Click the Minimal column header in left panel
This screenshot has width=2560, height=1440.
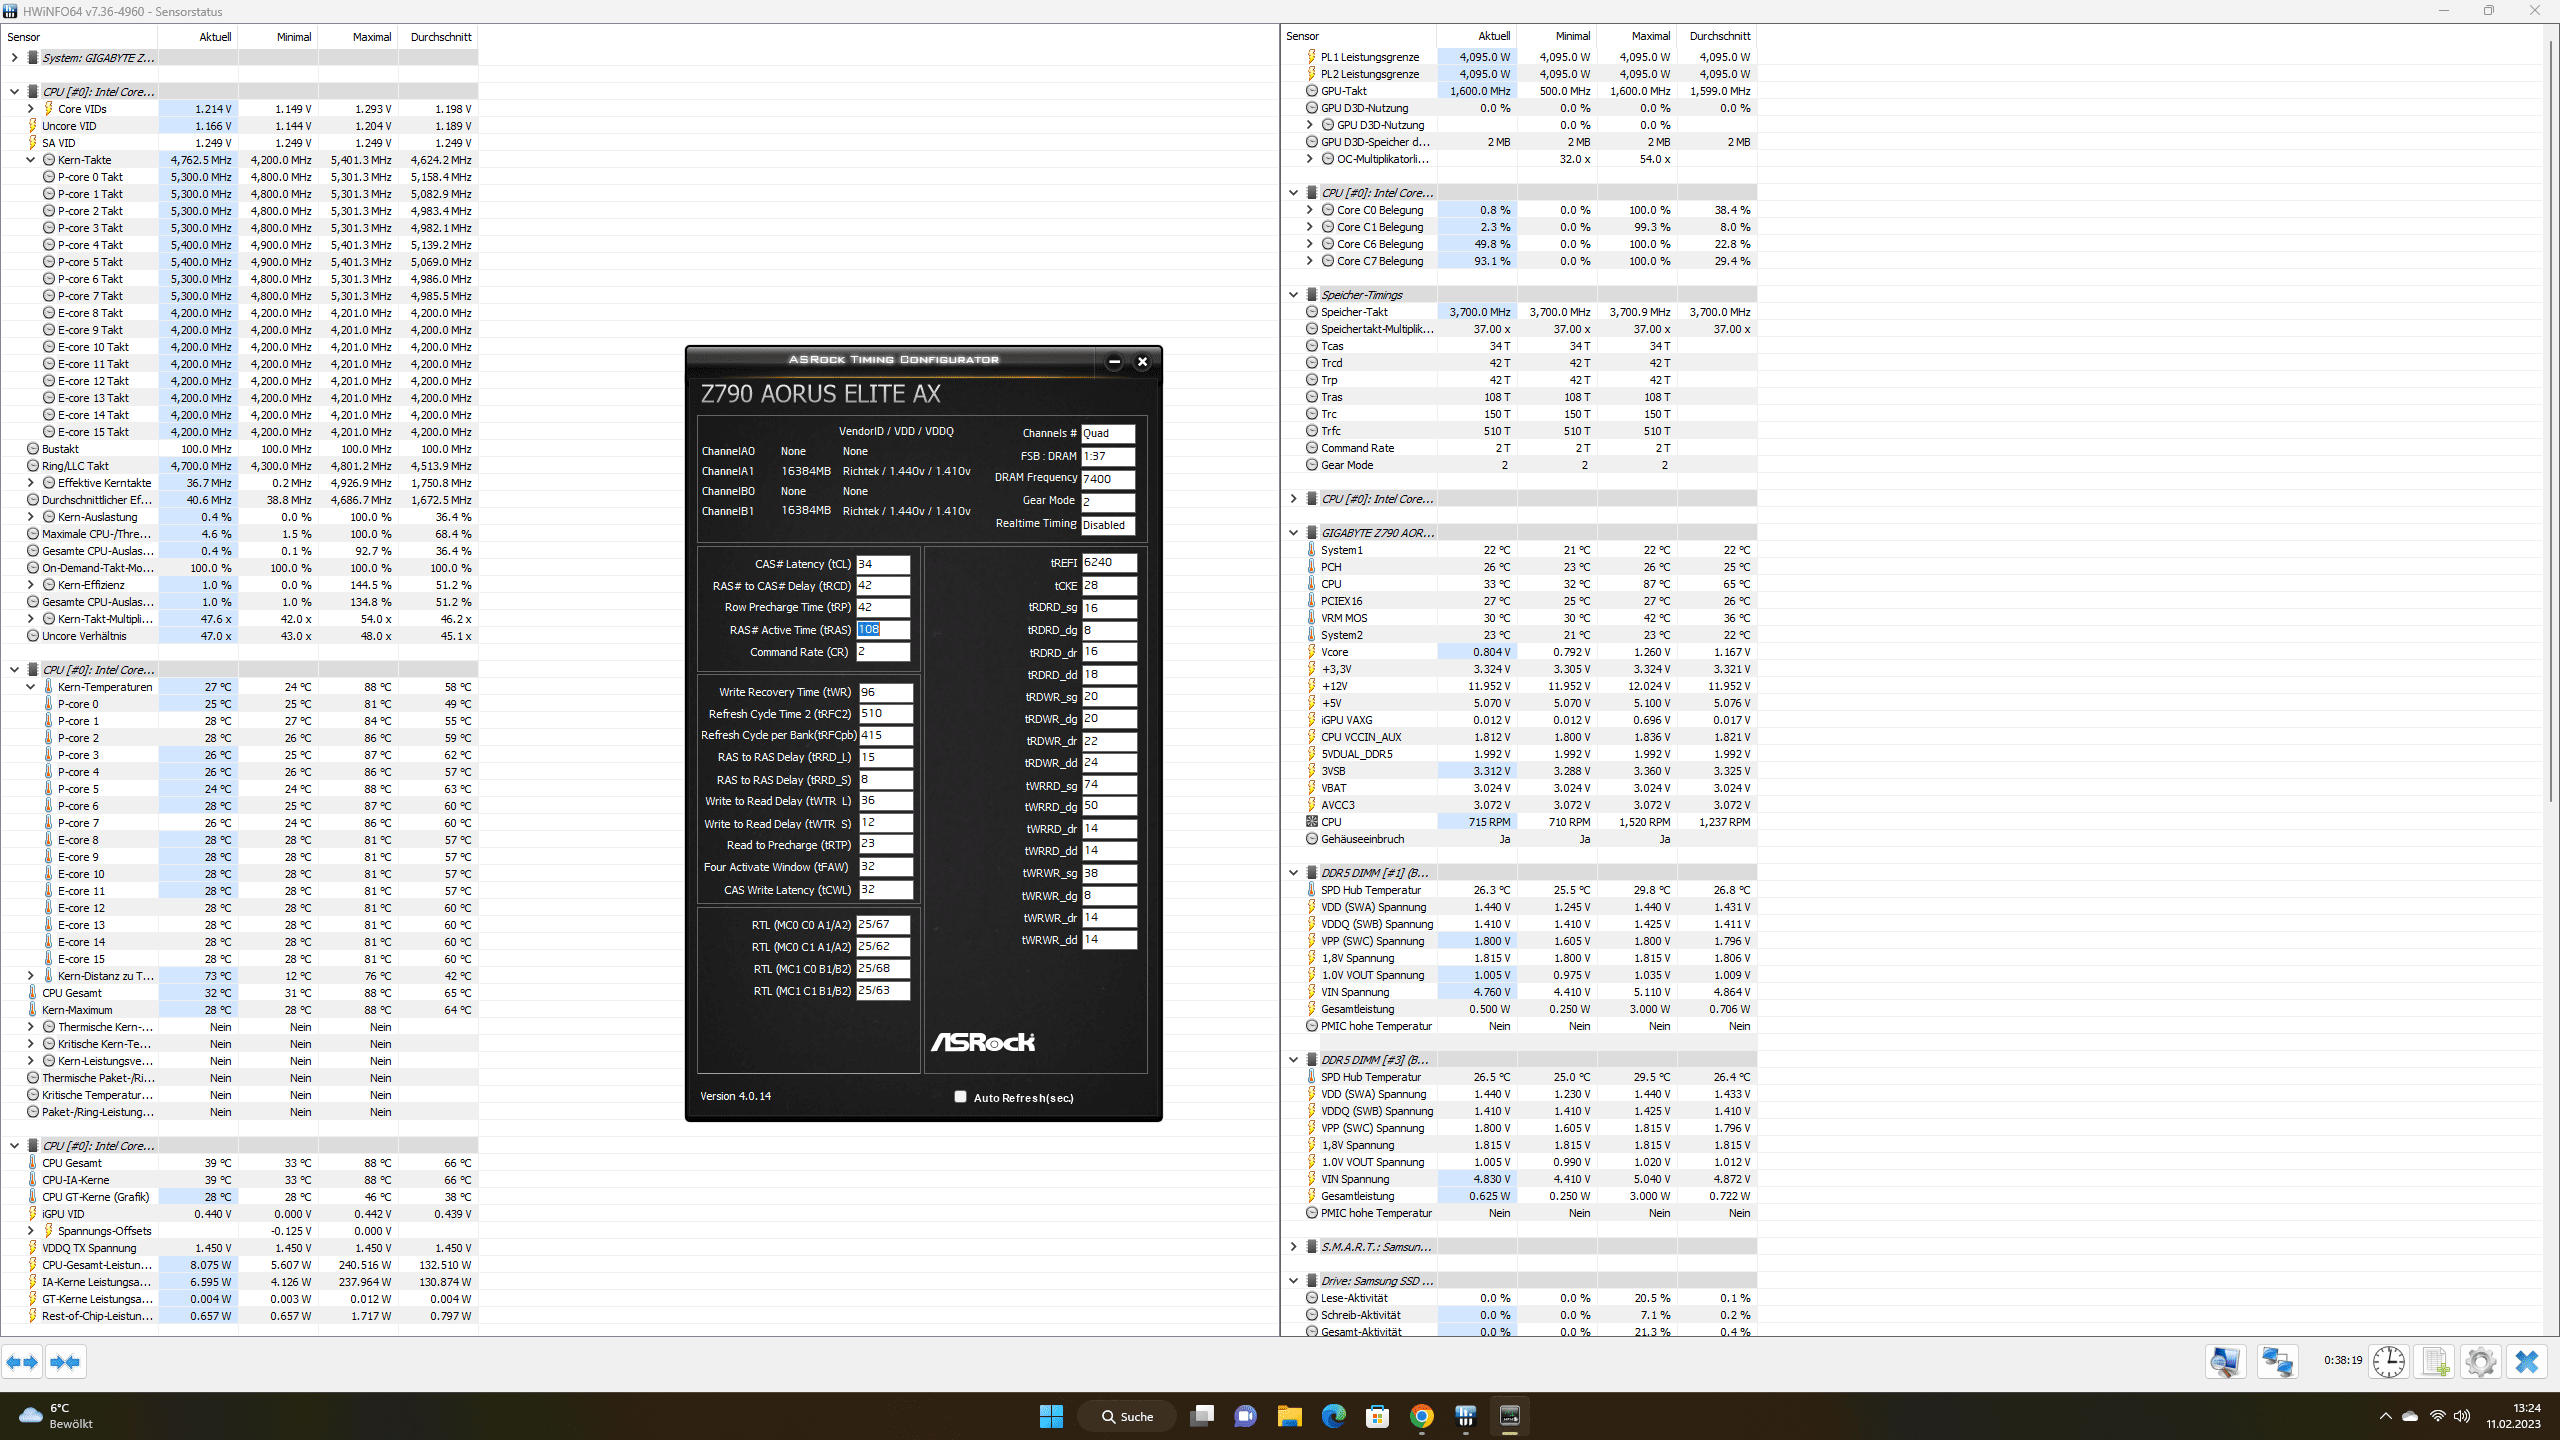(x=278, y=37)
